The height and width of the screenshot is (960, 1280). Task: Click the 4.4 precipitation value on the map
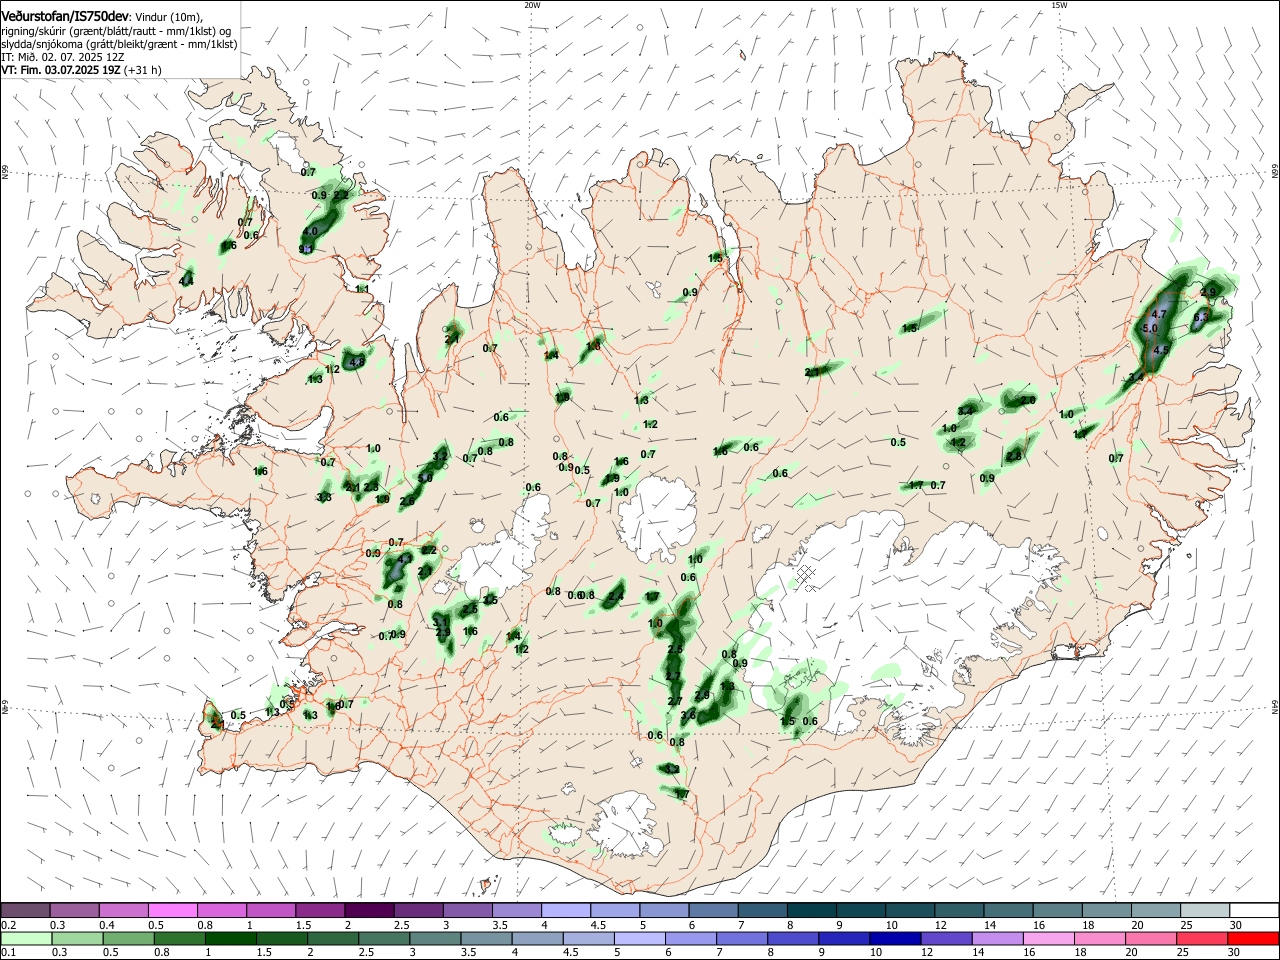[x=187, y=281]
